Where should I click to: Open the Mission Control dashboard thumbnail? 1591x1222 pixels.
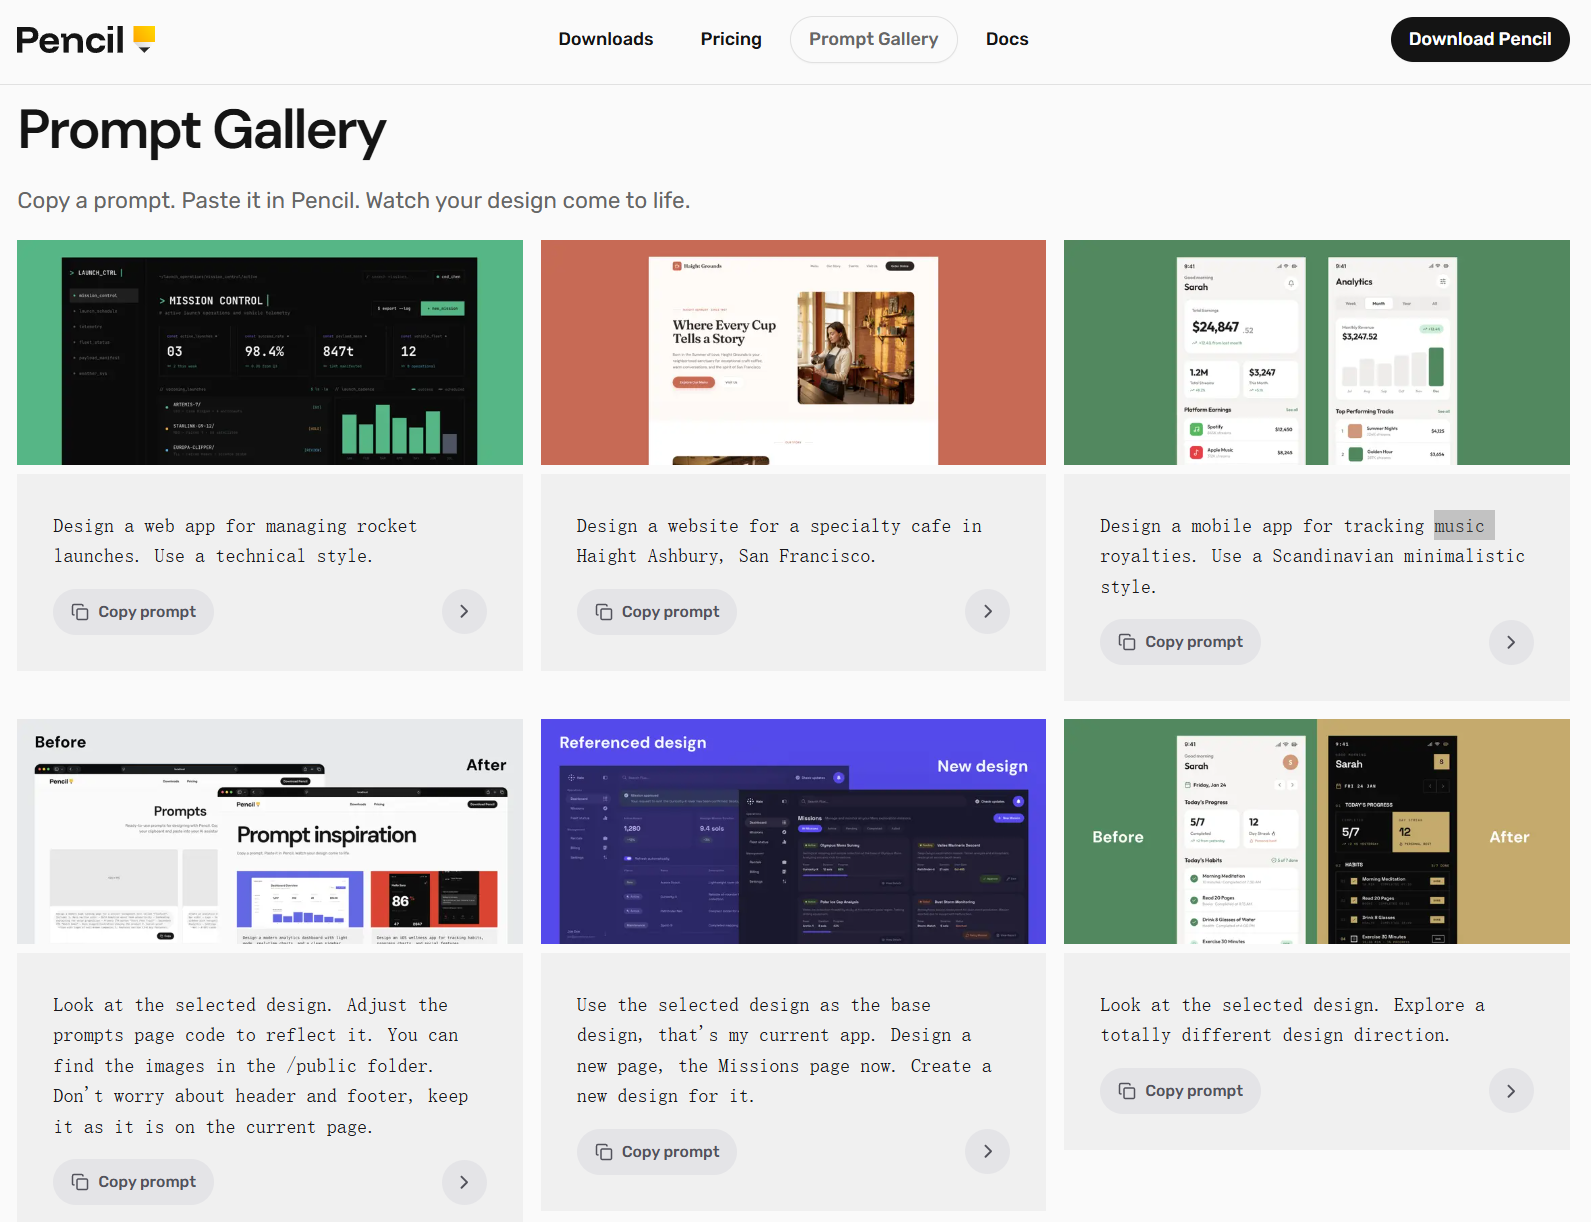pyautogui.click(x=269, y=352)
